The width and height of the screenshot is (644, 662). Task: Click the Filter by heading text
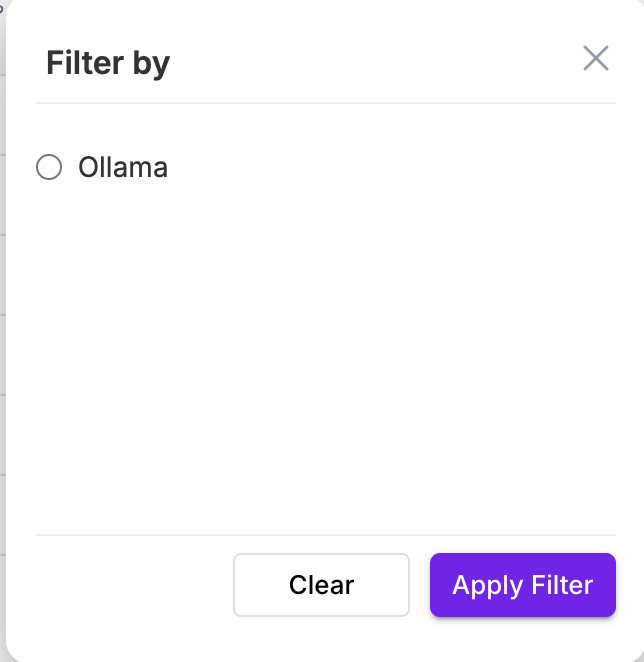108,63
